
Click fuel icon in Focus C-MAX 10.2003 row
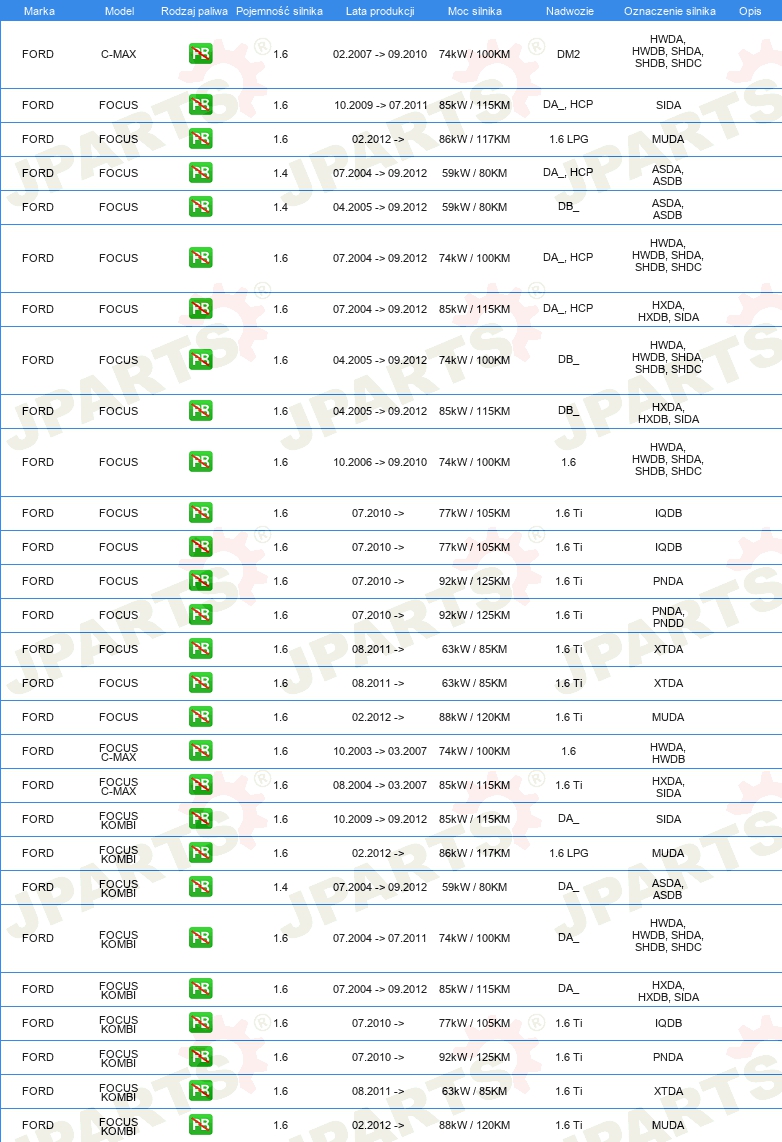[200, 751]
